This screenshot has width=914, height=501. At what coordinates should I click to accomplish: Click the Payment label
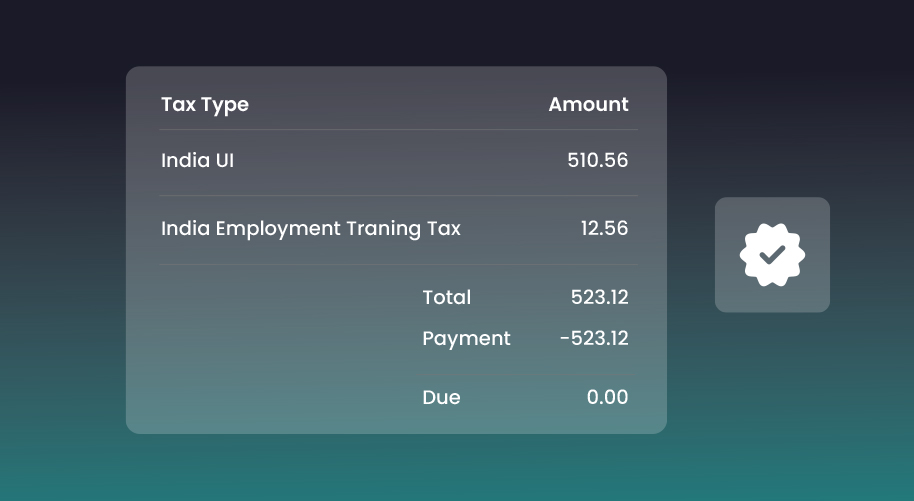pos(466,338)
